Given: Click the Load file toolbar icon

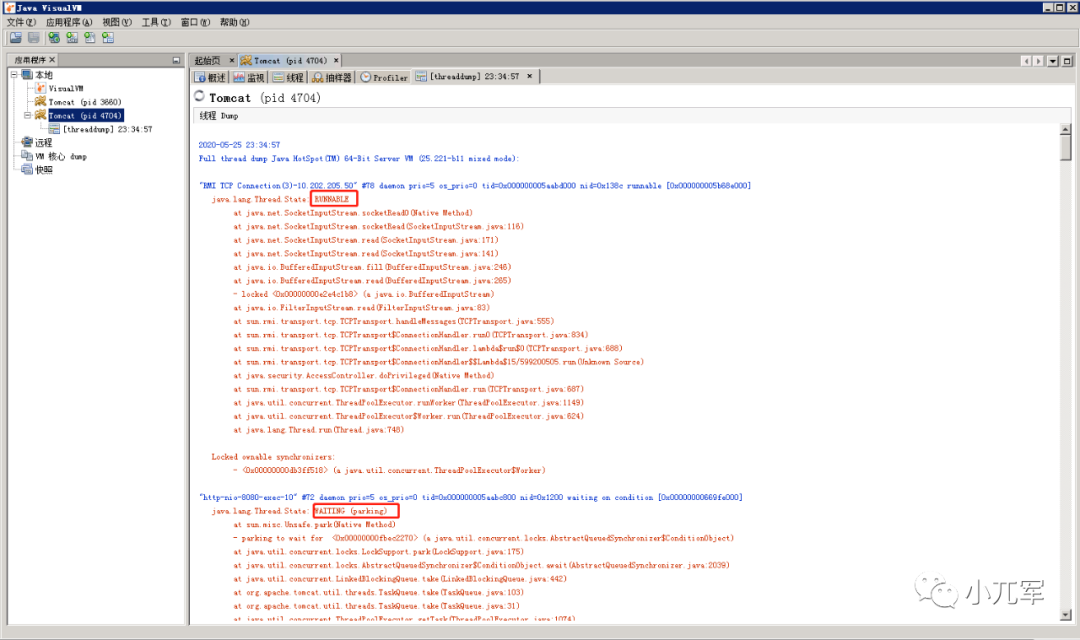Looking at the screenshot, I should [15, 38].
